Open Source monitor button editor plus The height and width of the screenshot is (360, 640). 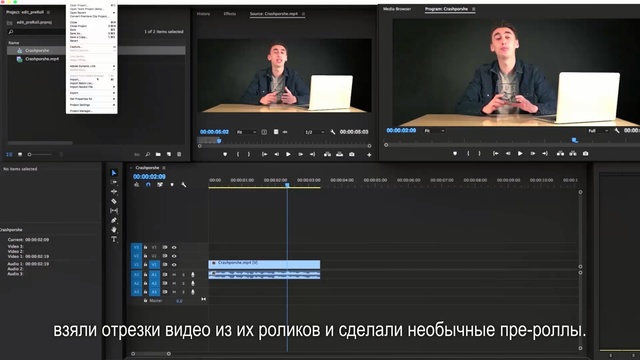(x=369, y=155)
